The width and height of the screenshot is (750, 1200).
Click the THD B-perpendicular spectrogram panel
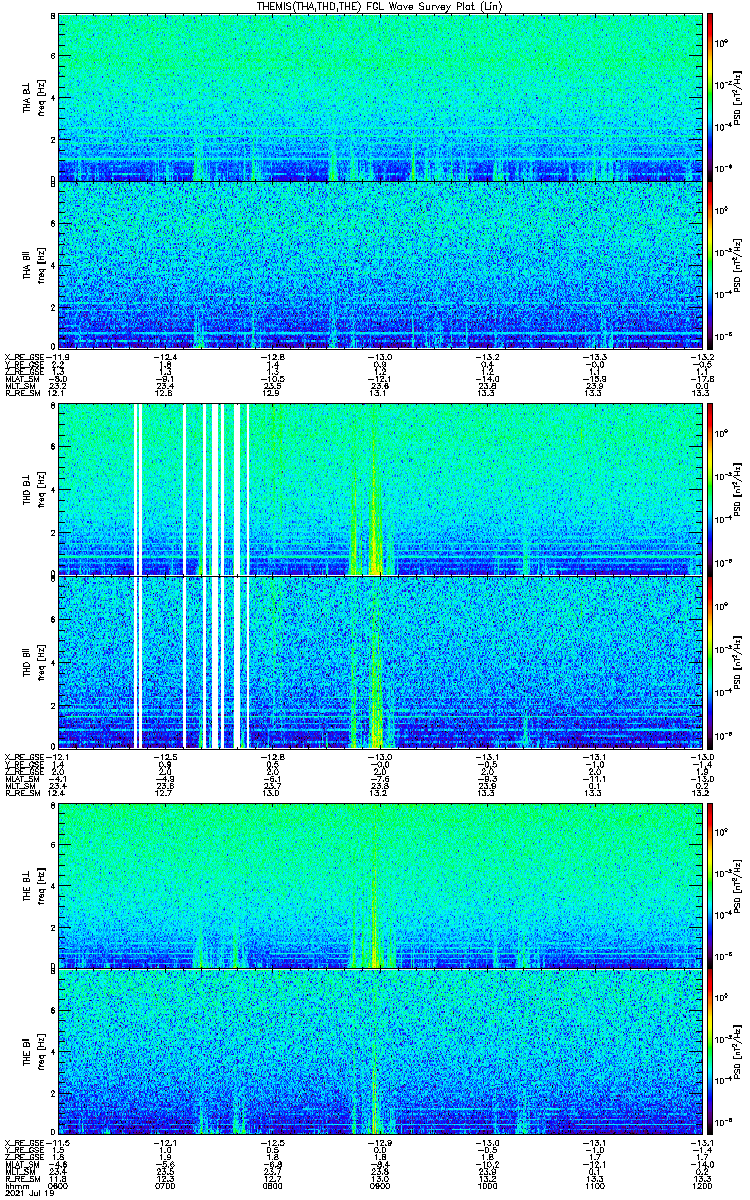pos(380,490)
